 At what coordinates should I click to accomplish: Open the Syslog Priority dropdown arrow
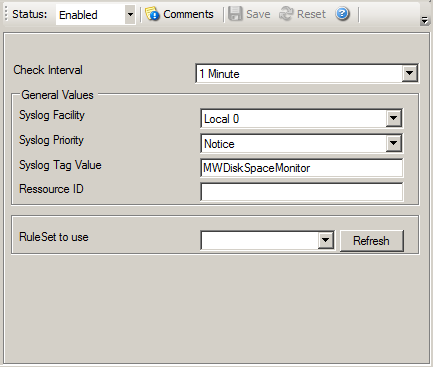pos(394,143)
